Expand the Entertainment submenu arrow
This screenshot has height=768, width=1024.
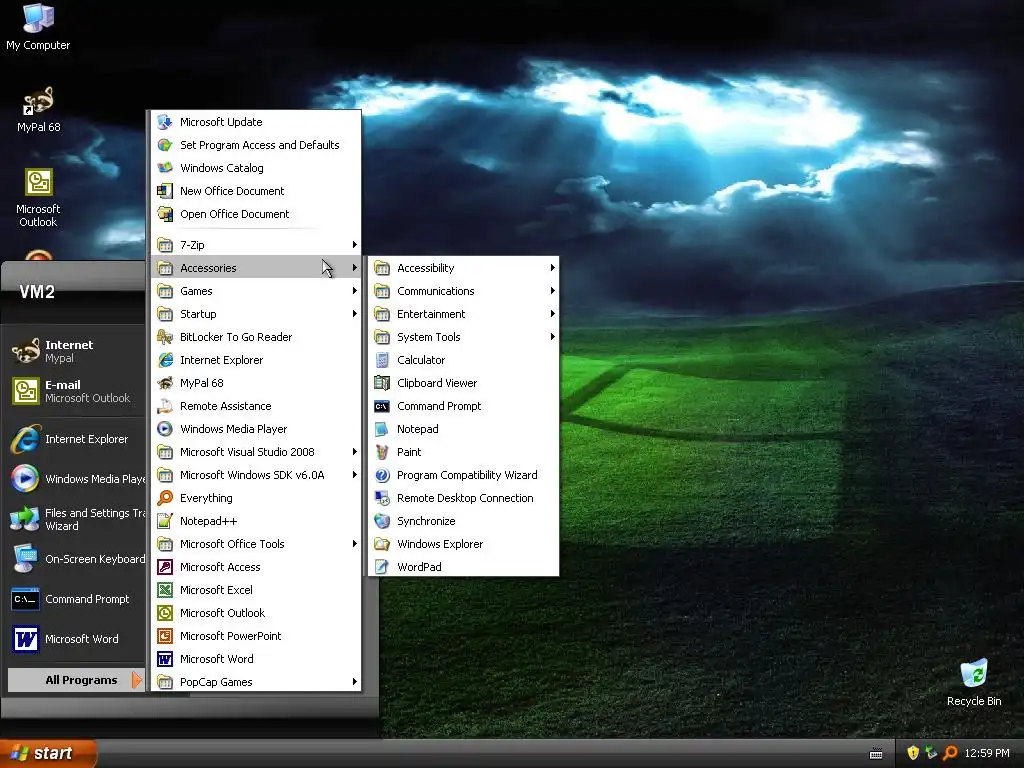[x=552, y=314]
